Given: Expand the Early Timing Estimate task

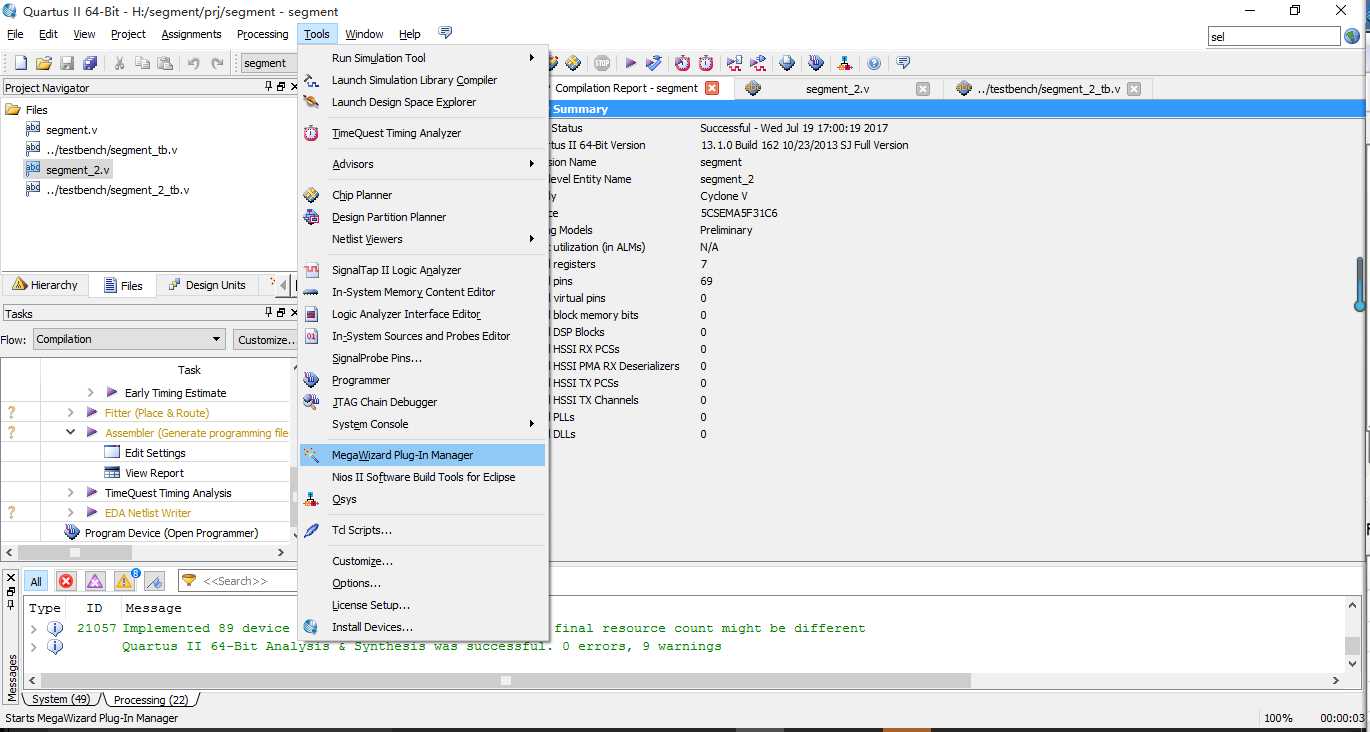Looking at the screenshot, I should click(90, 393).
